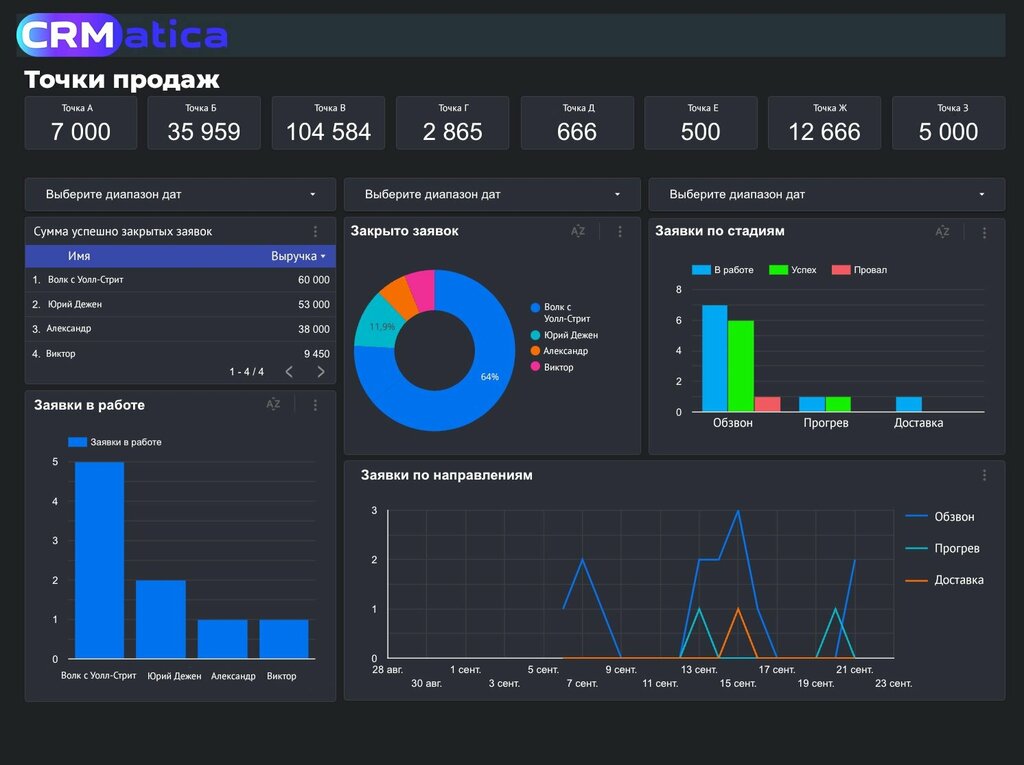
Task: Click Виктор donut legend entry
Action: (x=552, y=367)
